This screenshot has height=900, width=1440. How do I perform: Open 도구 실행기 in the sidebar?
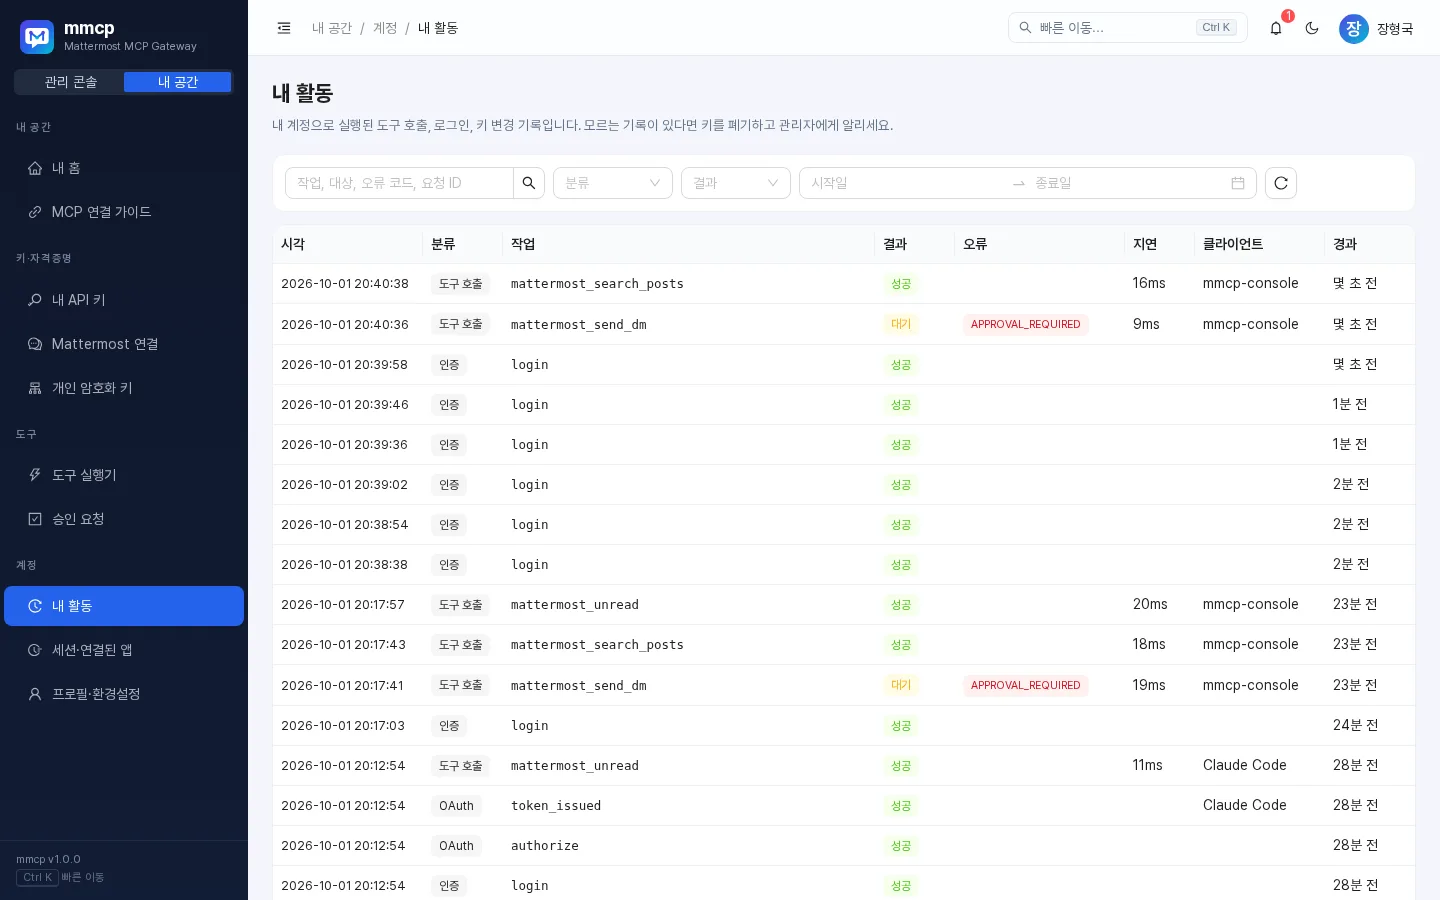(x=124, y=475)
